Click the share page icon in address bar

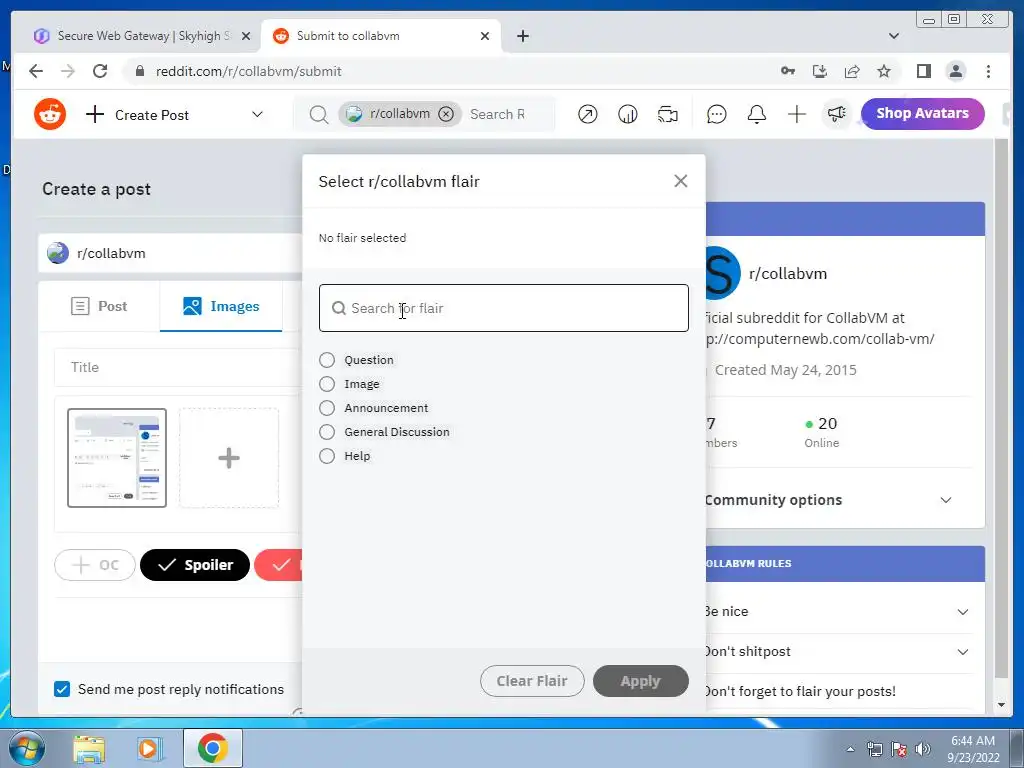852,71
